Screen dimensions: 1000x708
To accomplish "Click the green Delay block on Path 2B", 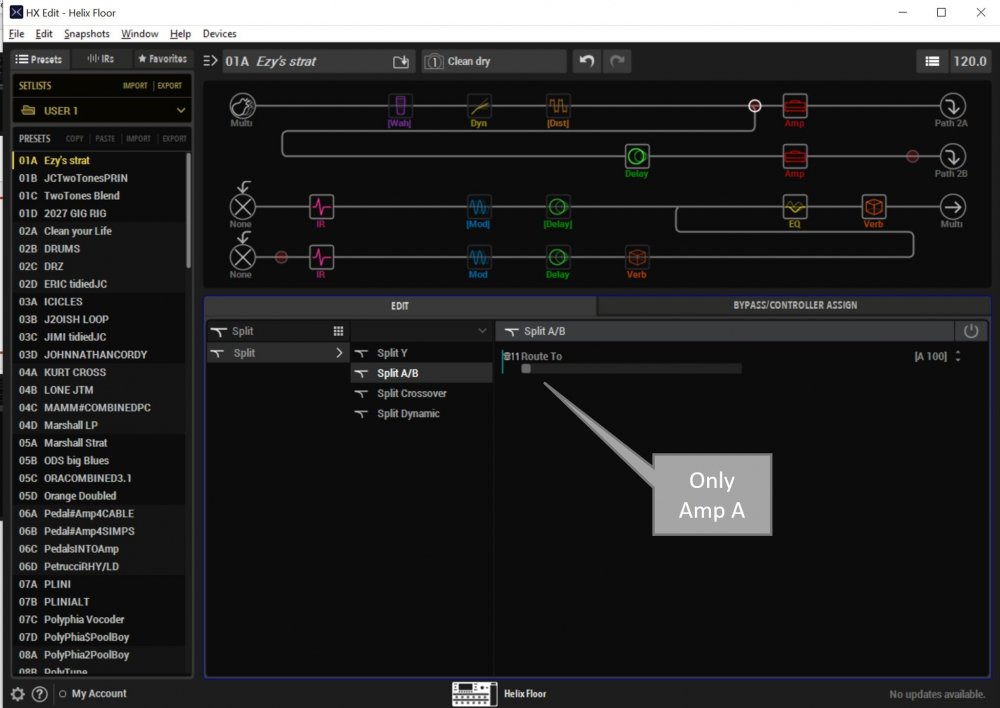I will (x=637, y=156).
